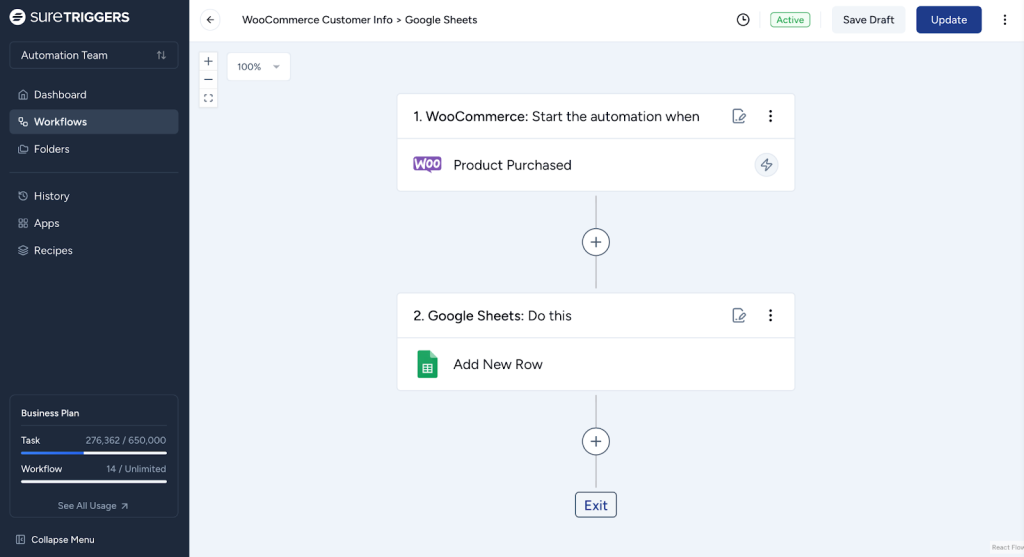Viewport: 1024px width, 557px height.
Task: Open Recipes in the sidebar
Action: tap(53, 251)
